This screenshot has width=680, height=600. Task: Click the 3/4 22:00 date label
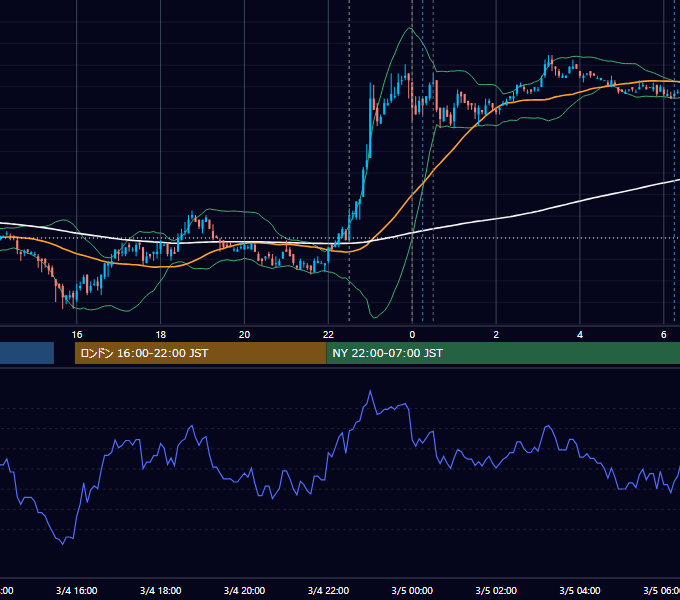click(x=328, y=590)
